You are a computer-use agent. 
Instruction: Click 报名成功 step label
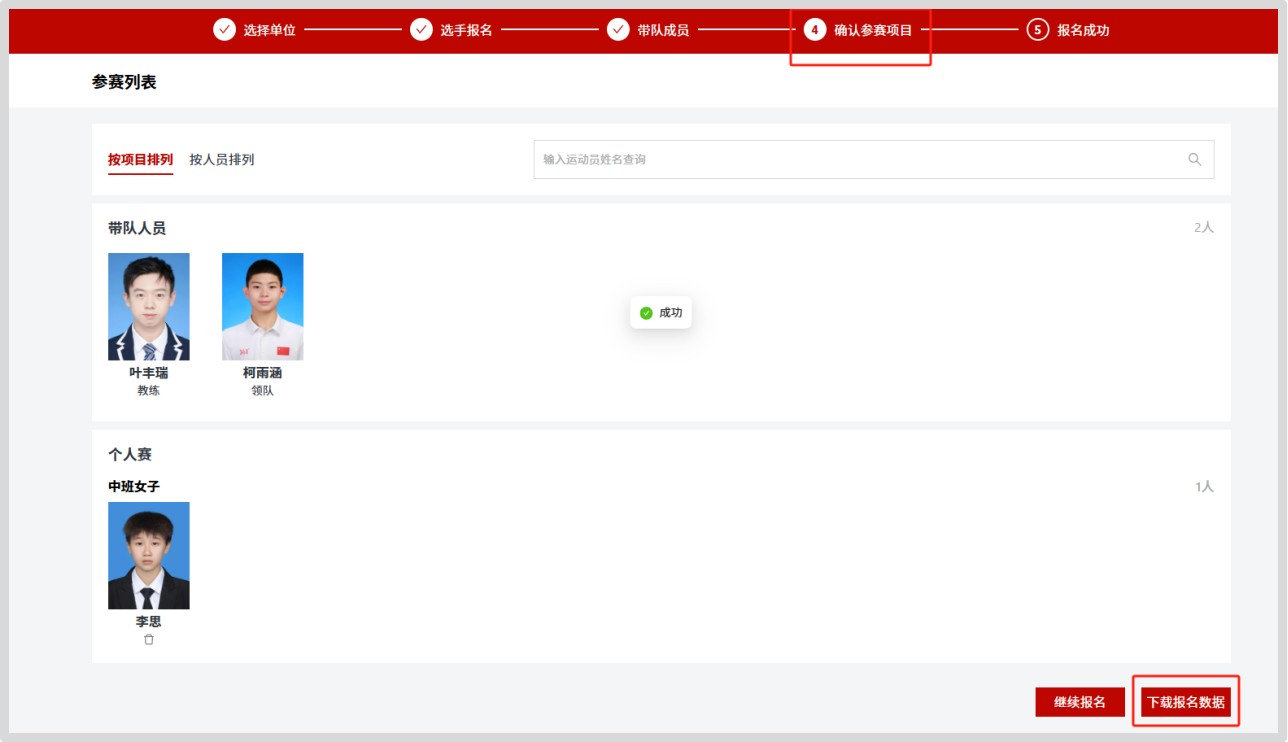pyautogui.click(x=1083, y=30)
